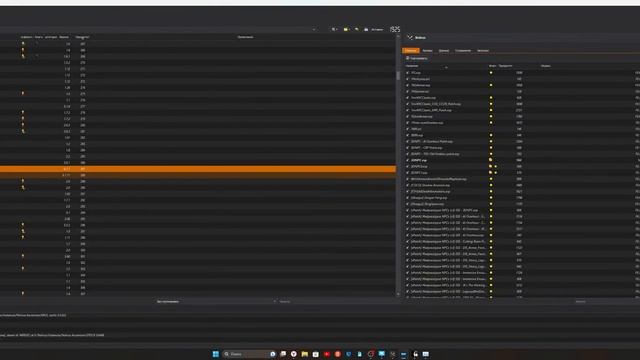The width and height of the screenshot is (640, 360).
Task: Click the Сортировка sort button
Action: click(417, 58)
